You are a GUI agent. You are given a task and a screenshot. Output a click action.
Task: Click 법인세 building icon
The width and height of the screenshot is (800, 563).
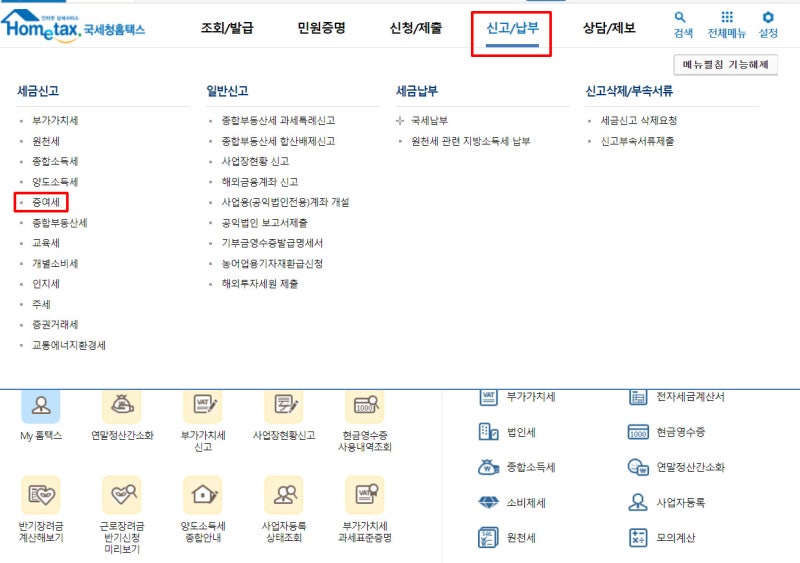pyautogui.click(x=488, y=432)
